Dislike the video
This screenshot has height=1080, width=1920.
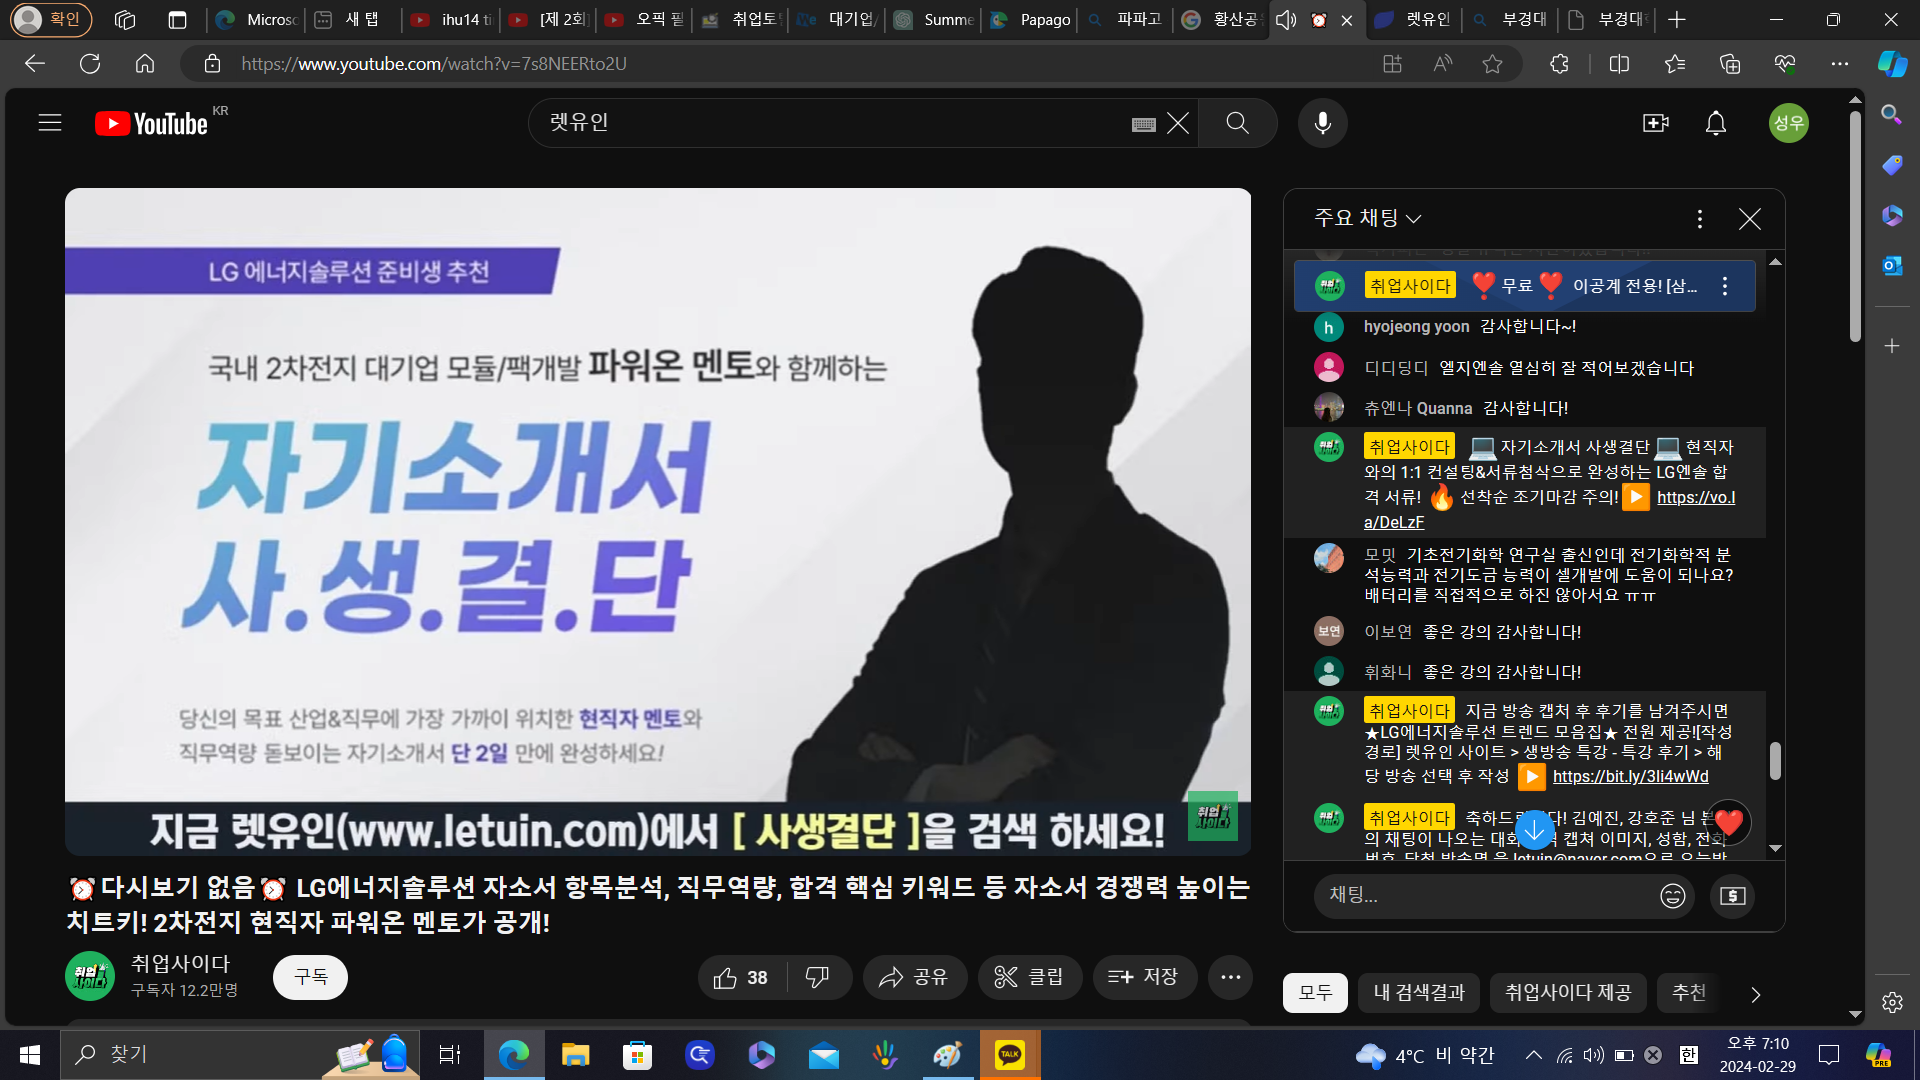coord(818,977)
